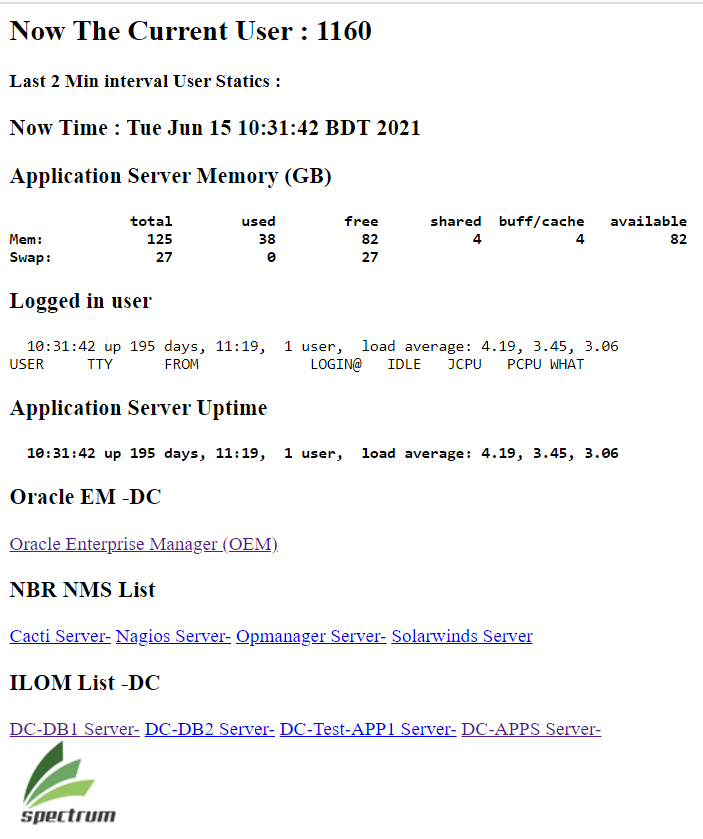Open the Oracle Enterprise Manager (OEM) link
The height and width of the screenshot is (839, 703).
(143, 544)
